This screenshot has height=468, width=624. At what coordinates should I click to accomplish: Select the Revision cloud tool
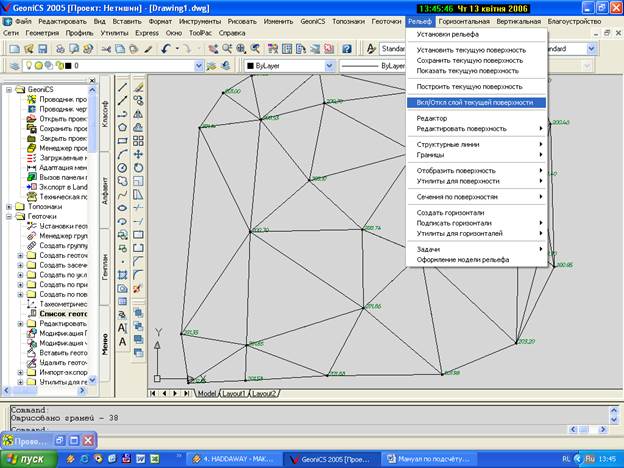pos(123,181)
